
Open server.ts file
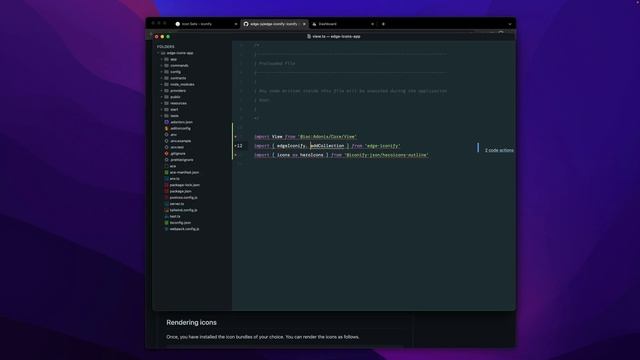pos(177,204)
